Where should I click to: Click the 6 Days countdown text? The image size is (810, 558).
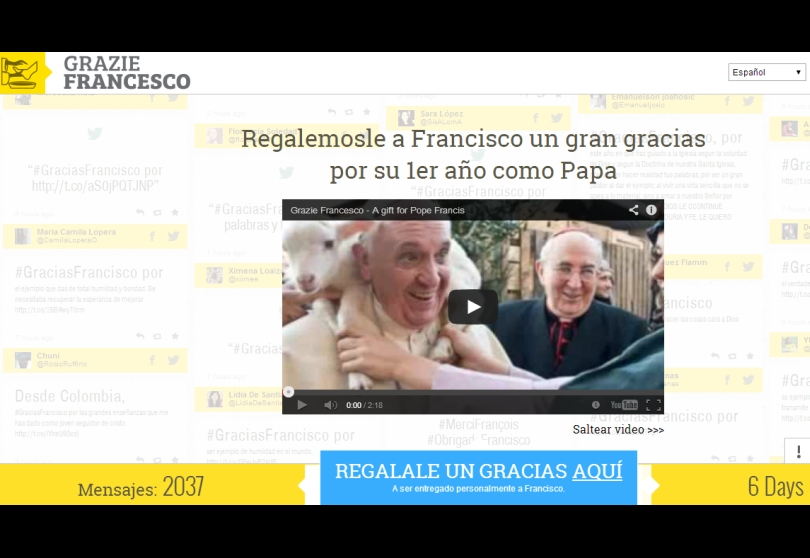click(x=775, y=486)
